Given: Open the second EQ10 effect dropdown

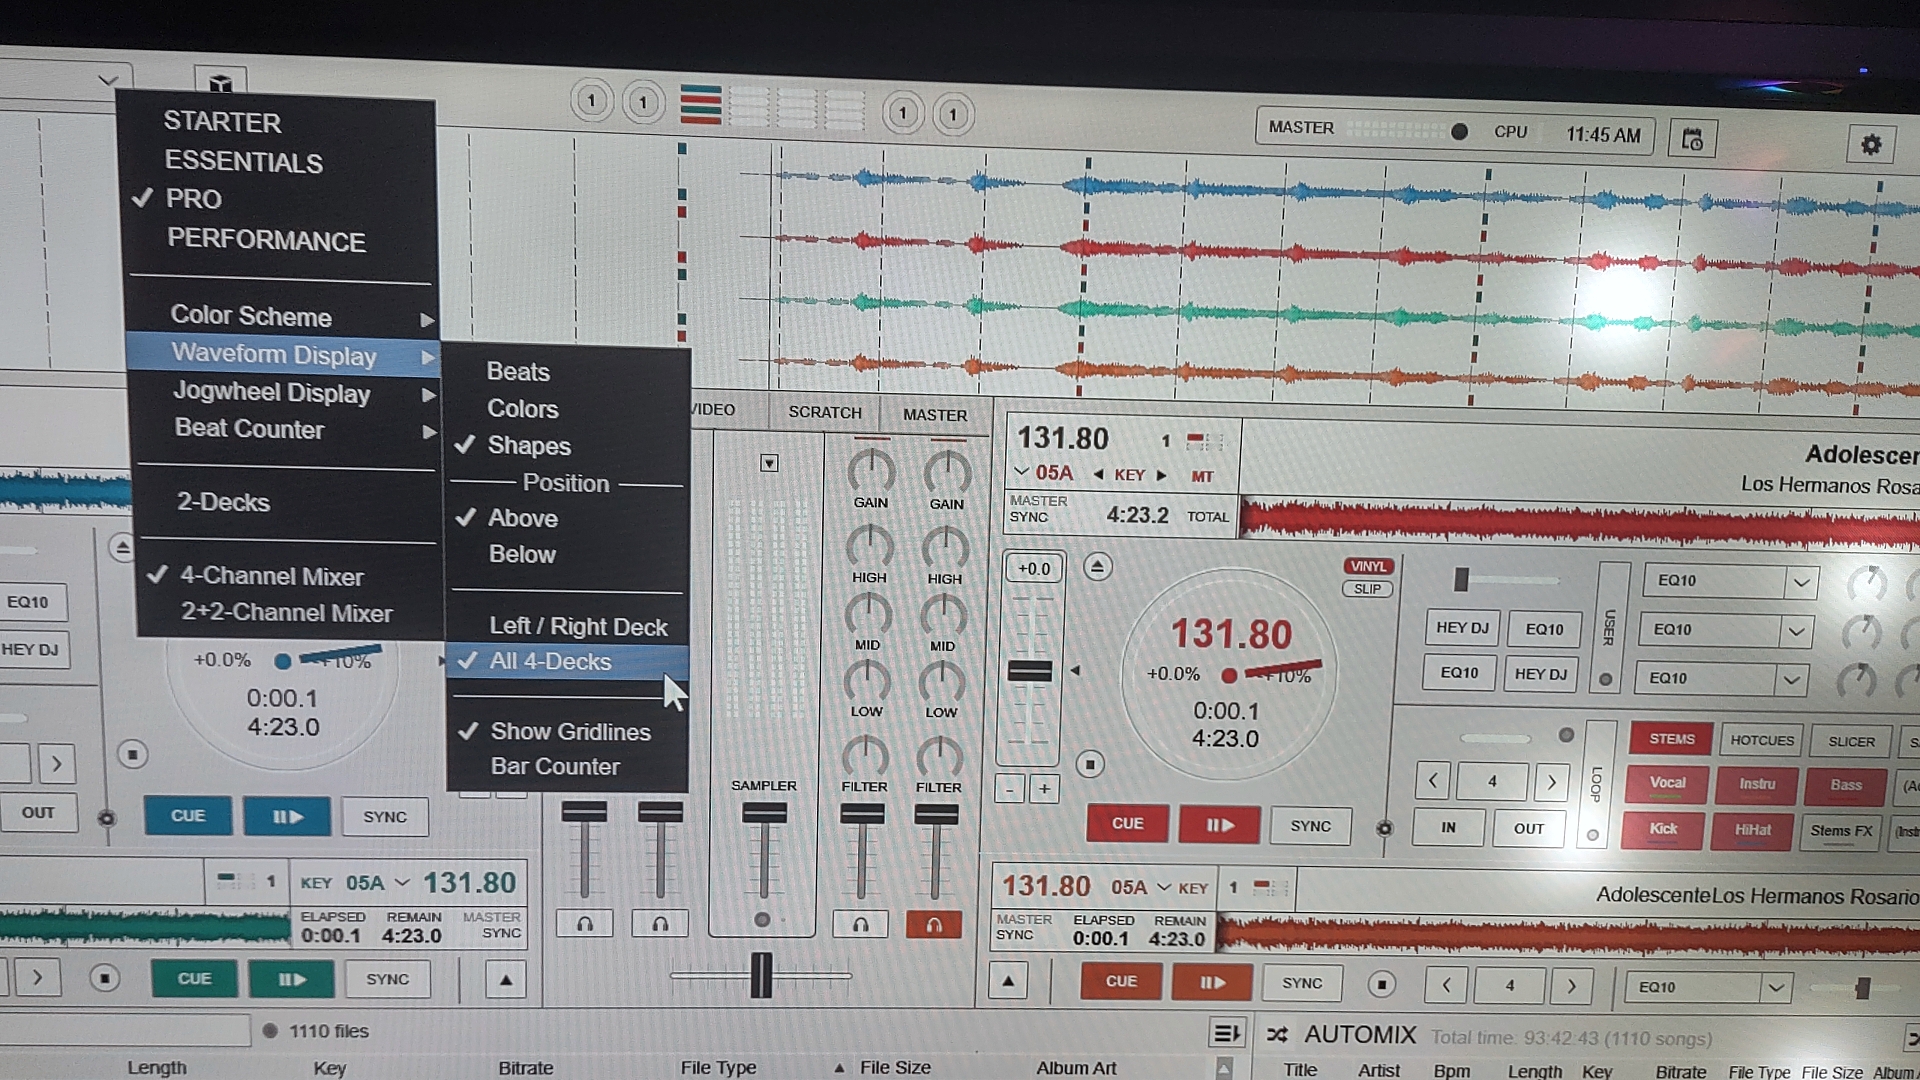Looking at the screenshot, I should tap(1796, 631).
